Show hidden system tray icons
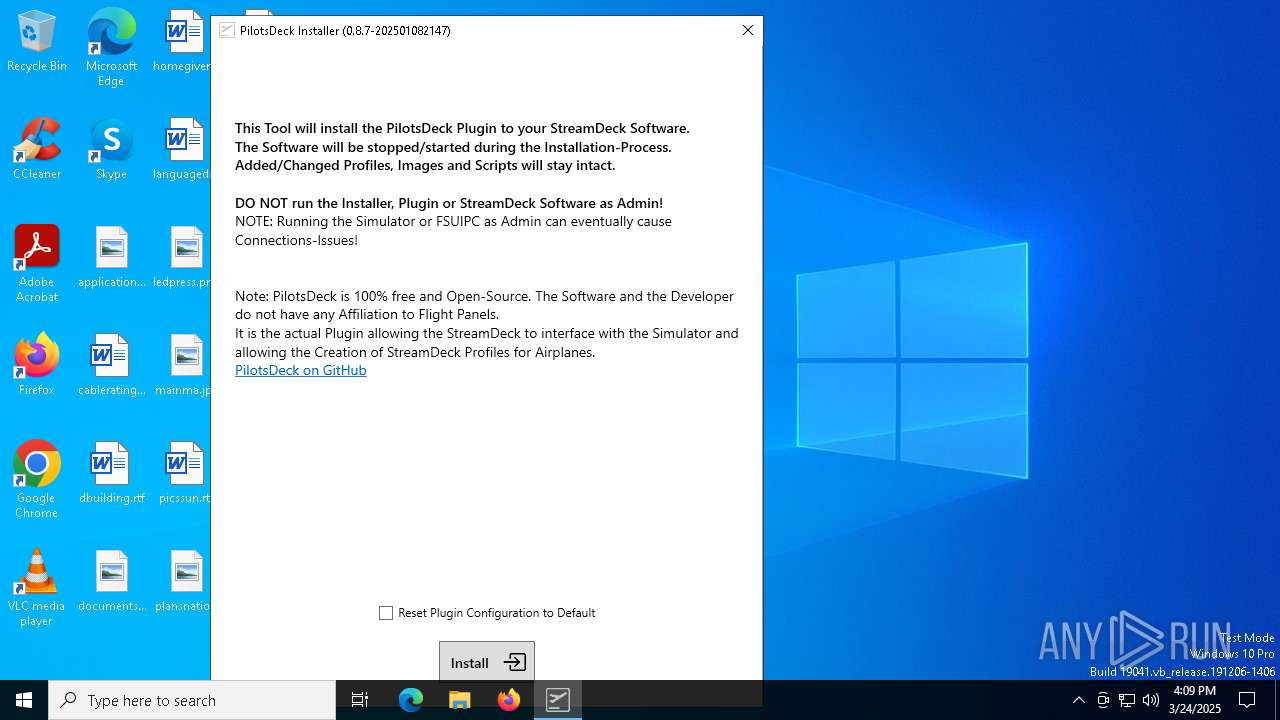1280x720 pixels. pos(1078,700)
